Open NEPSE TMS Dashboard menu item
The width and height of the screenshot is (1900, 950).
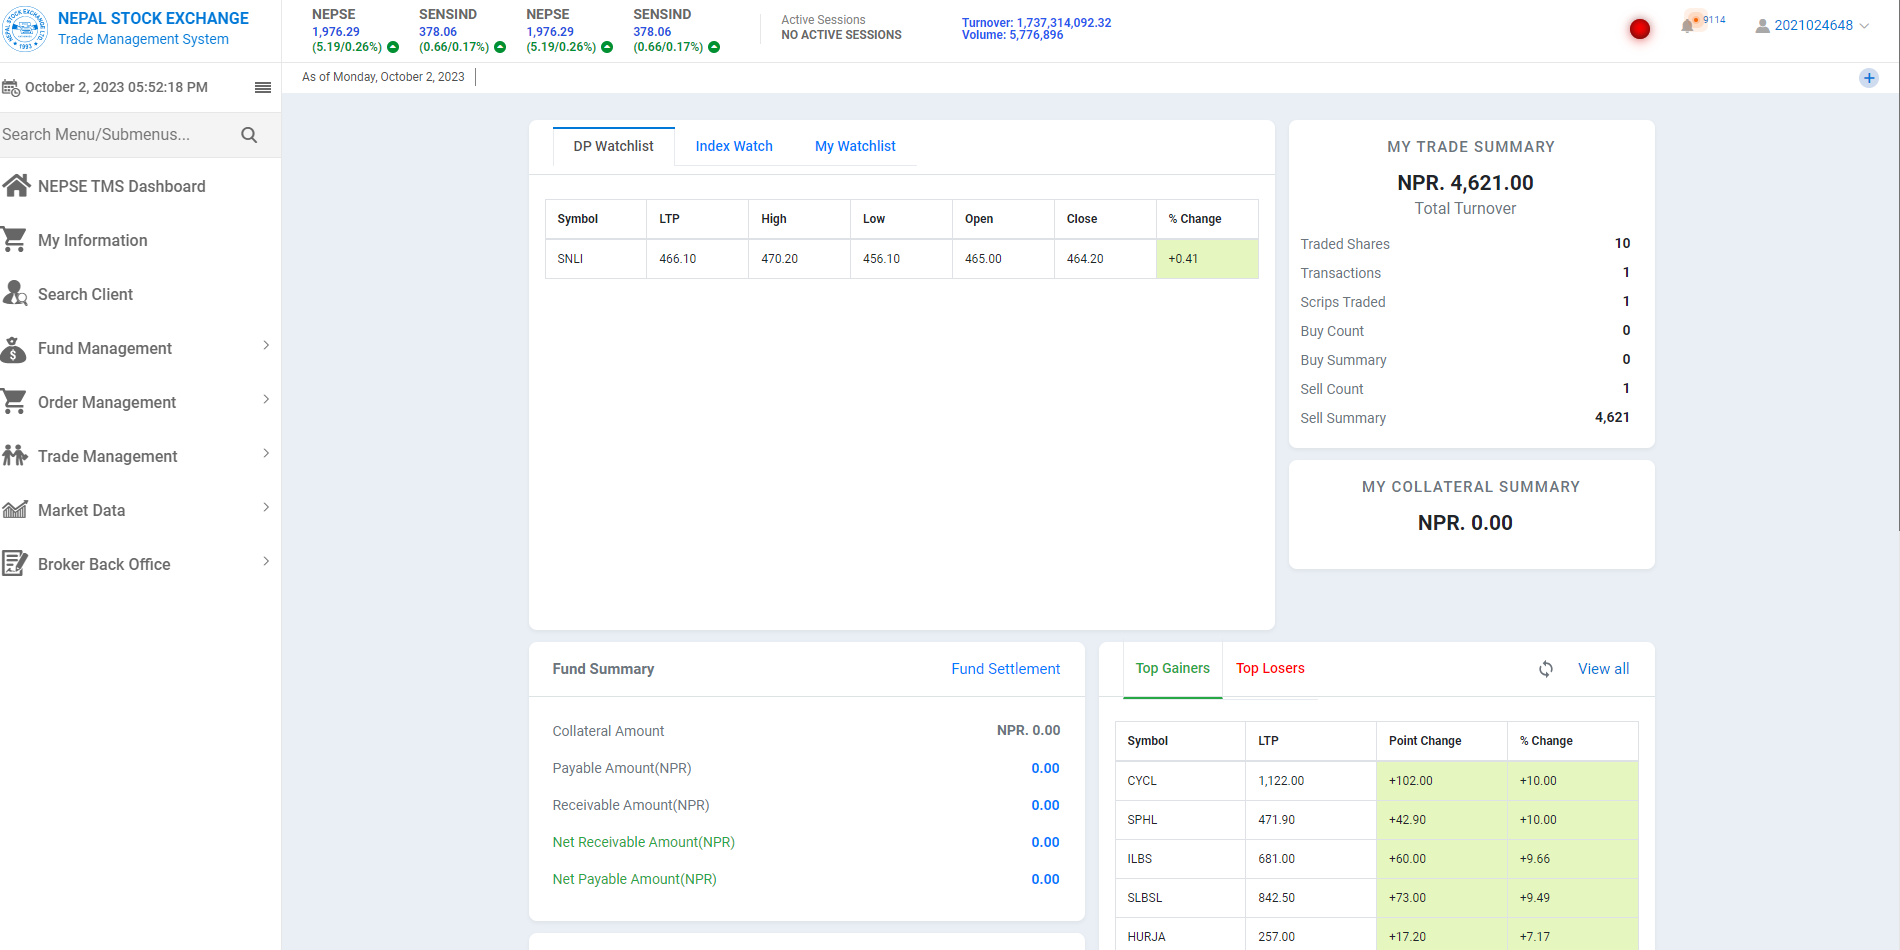coord(122,186)
